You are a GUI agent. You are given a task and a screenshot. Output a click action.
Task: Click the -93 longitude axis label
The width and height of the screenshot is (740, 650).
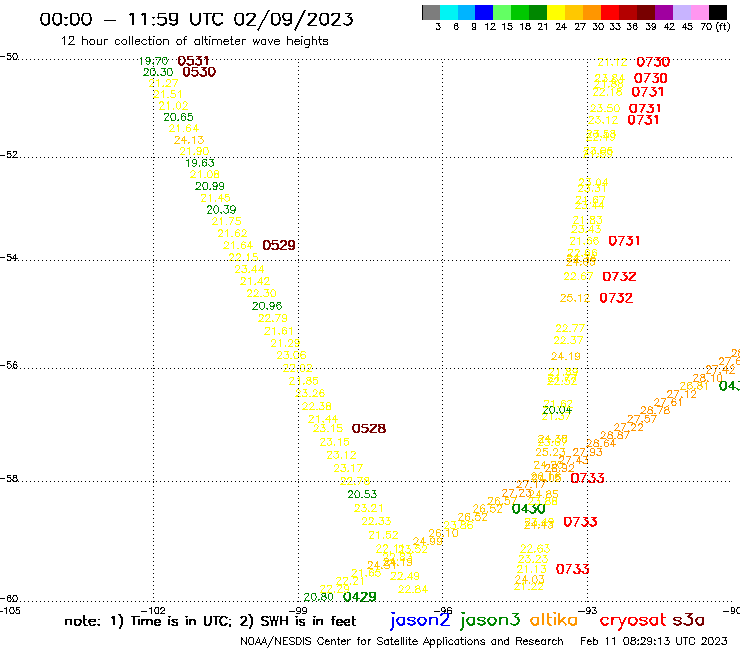588,611
